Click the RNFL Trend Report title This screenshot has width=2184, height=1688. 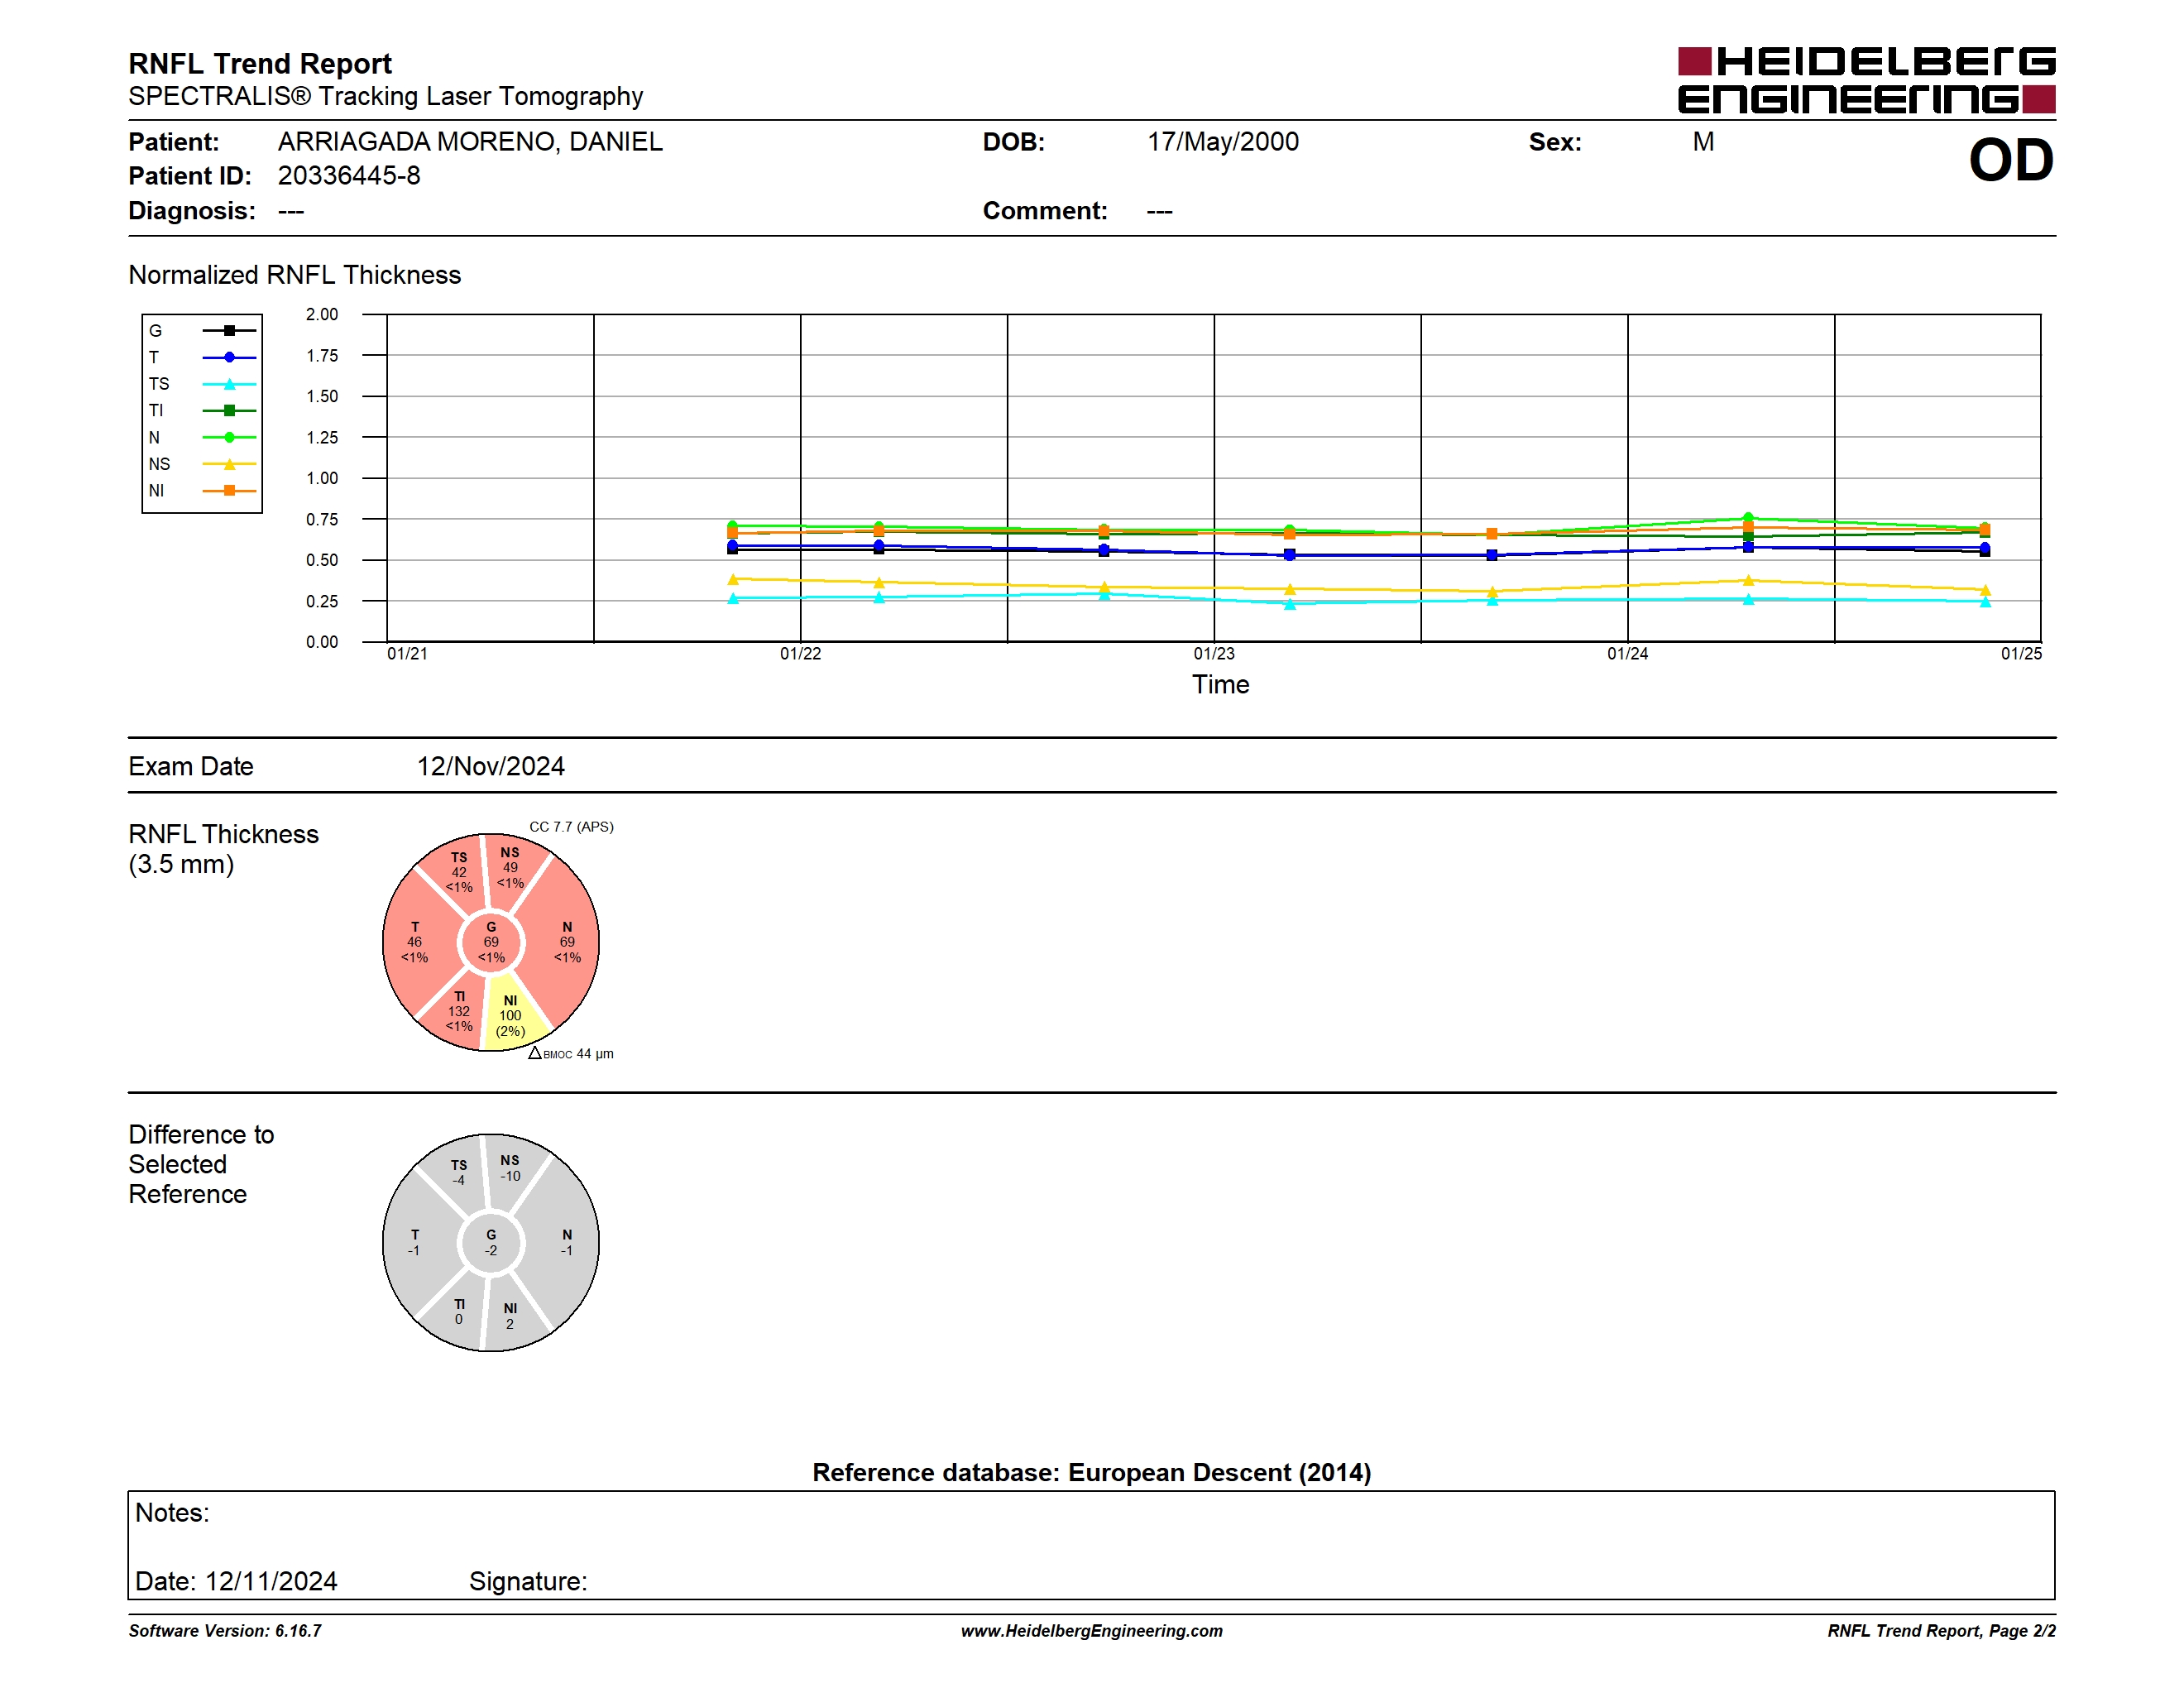pos(260,63)
